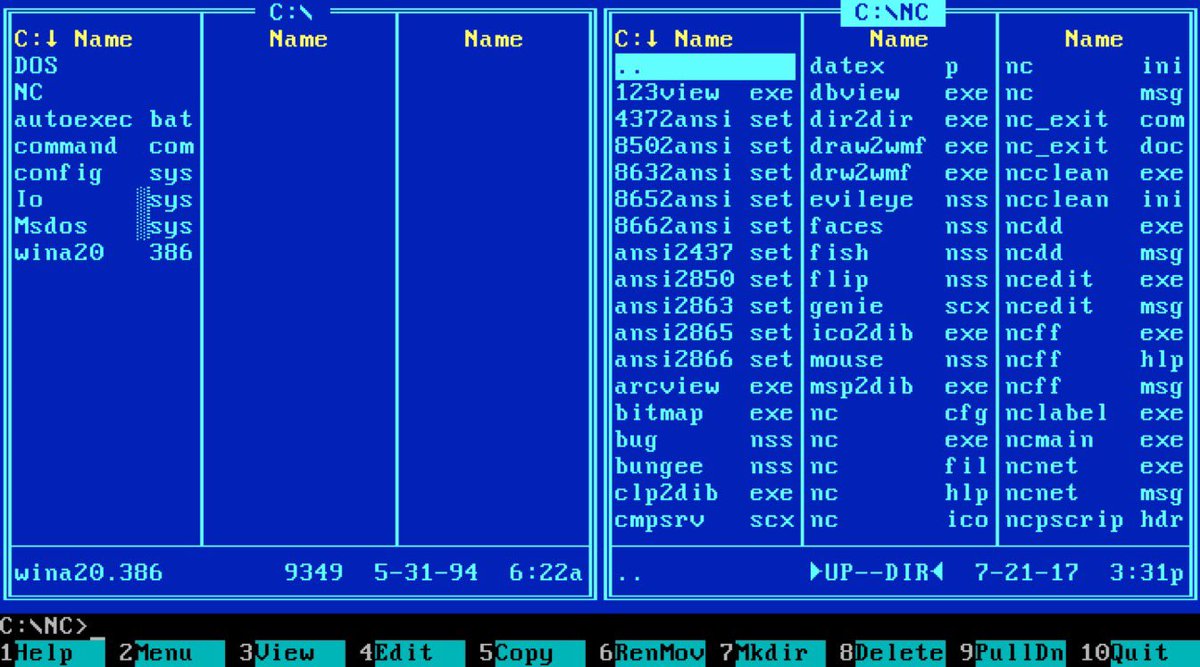Select the 123view exe file
Image resolution: width=1200 pixels, height=667 pixels.
704,93
